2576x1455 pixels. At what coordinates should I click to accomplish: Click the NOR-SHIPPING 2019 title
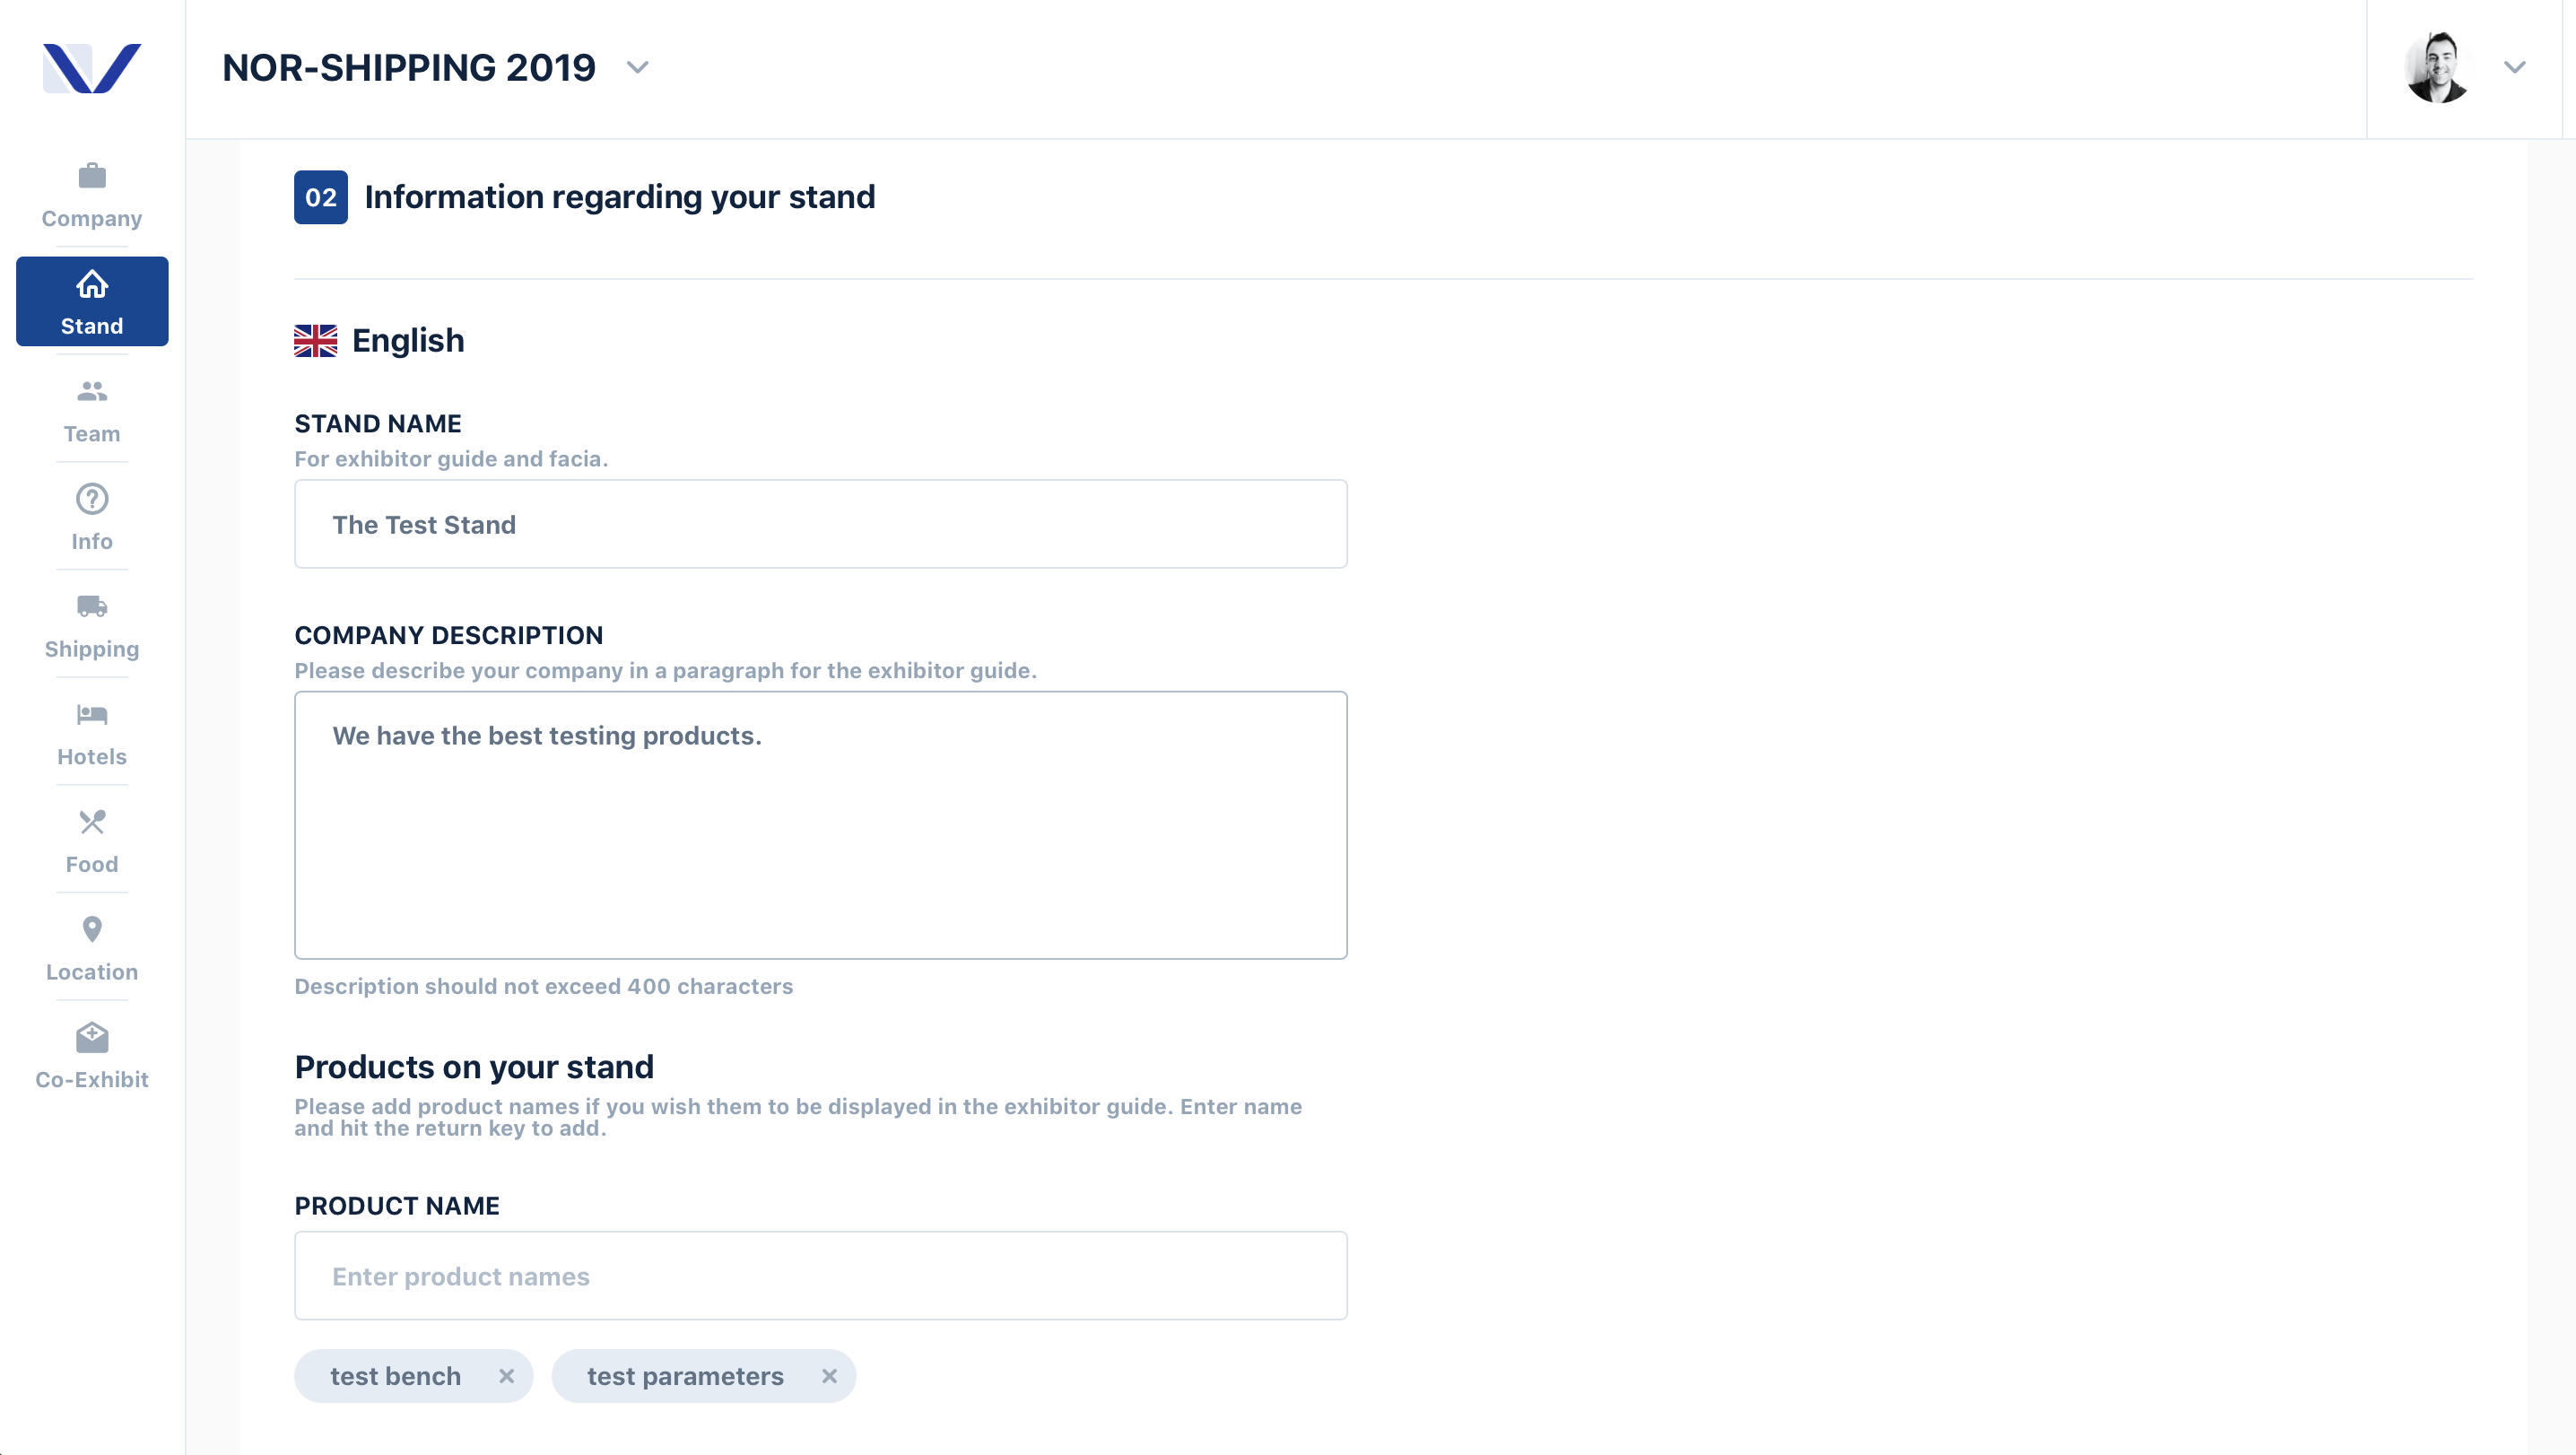click(x=409, y=68)
